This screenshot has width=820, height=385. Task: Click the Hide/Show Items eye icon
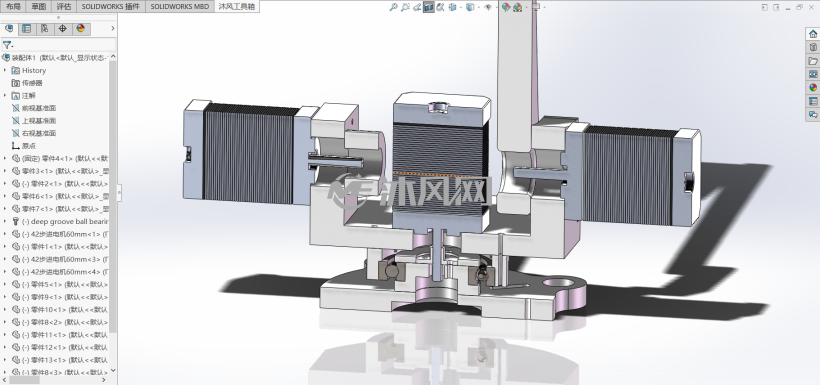coord(487,7)
